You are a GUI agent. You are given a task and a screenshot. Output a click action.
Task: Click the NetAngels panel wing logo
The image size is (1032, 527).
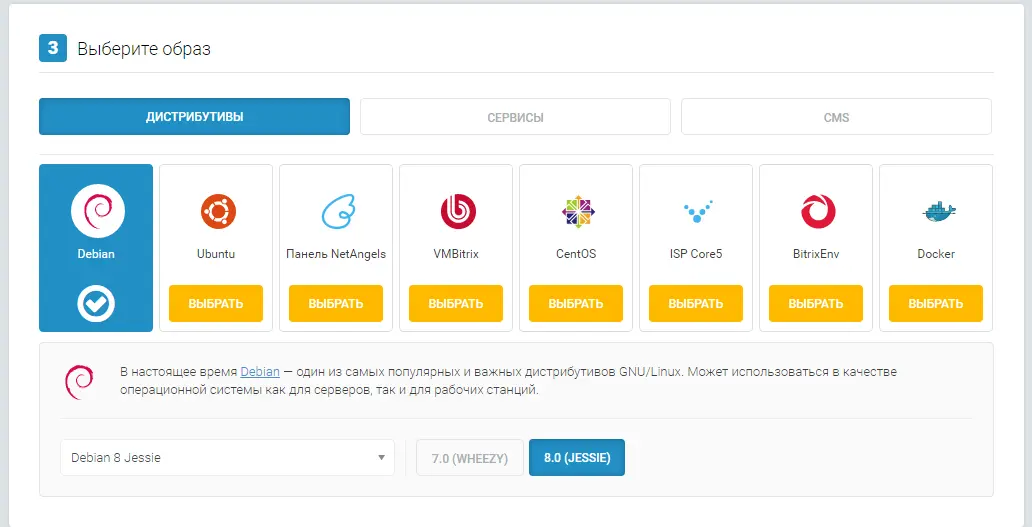[x=339, y=211]
